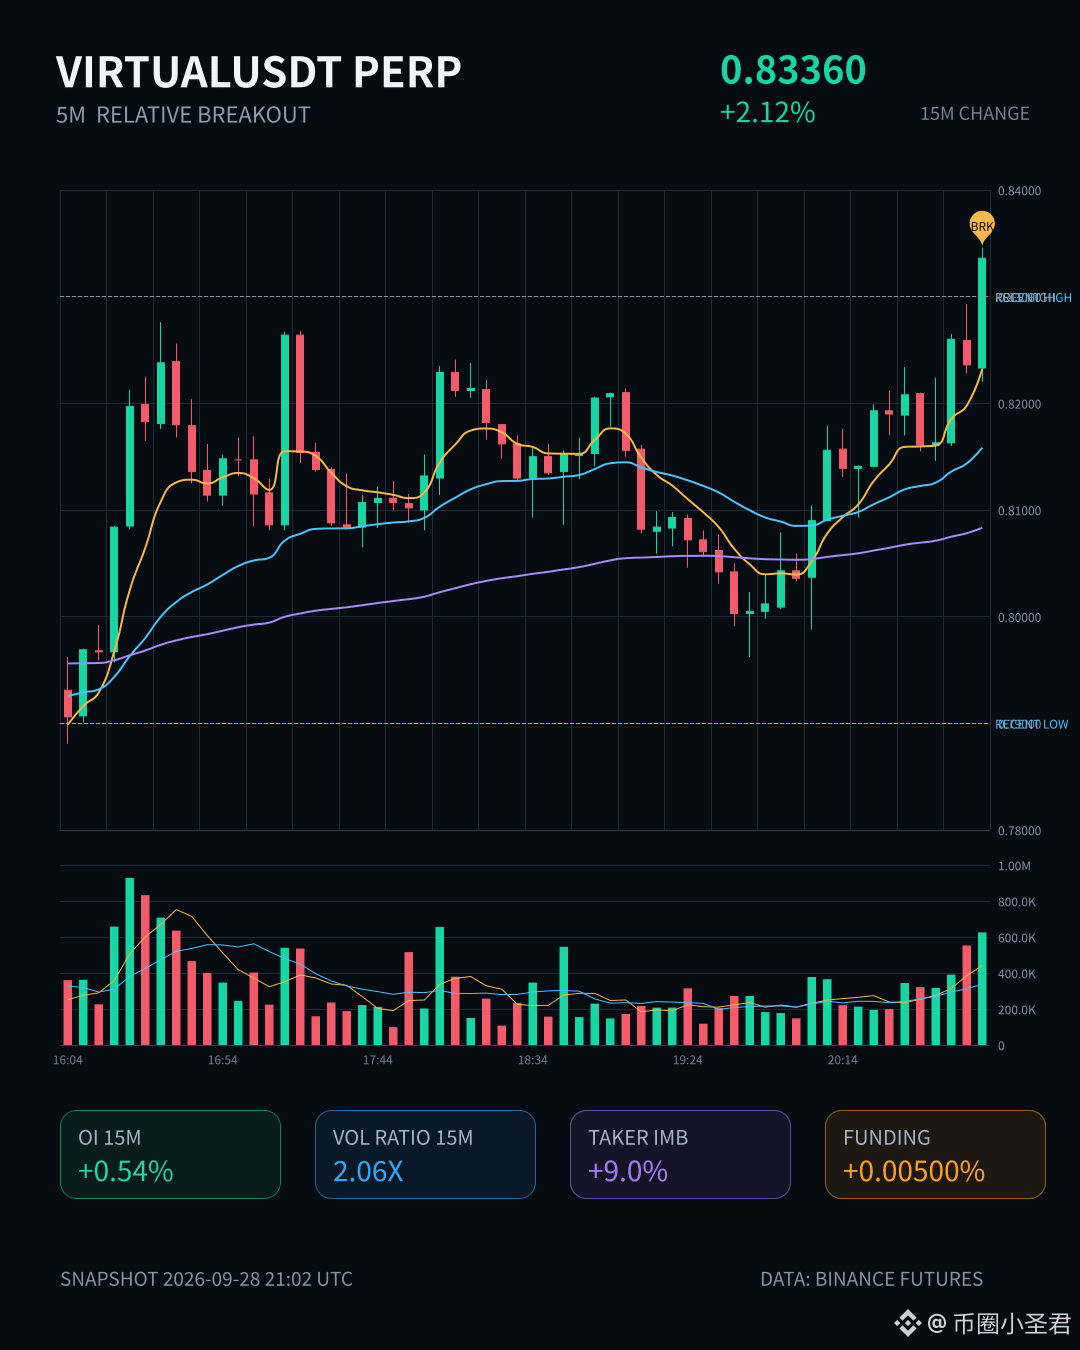The height and width of the screenshot is (1350, 1080).
Task: Click the 15M CHANGE label
Action: 975,114
